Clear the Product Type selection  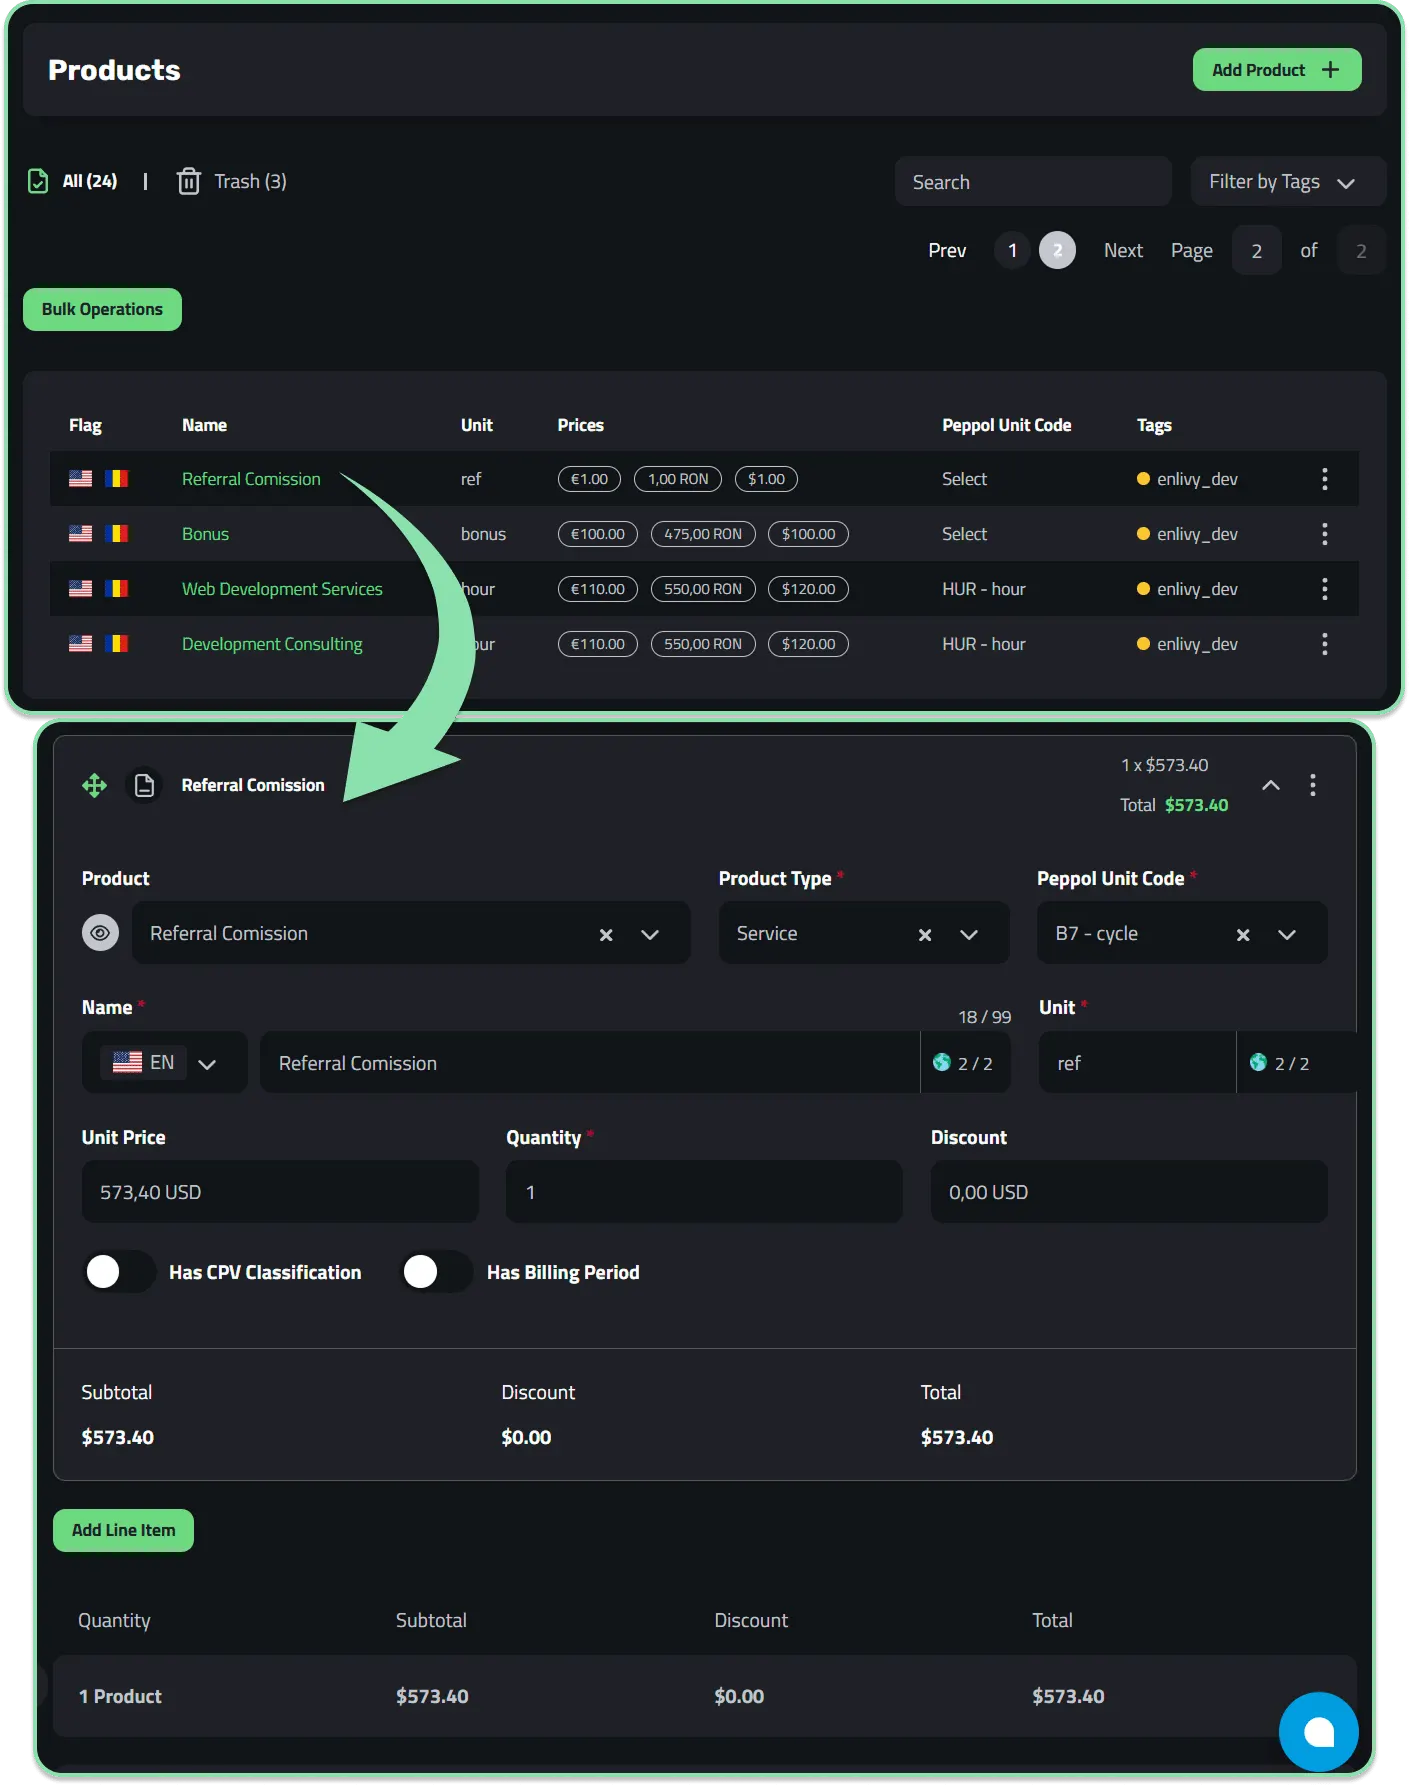tap(925, 934)
